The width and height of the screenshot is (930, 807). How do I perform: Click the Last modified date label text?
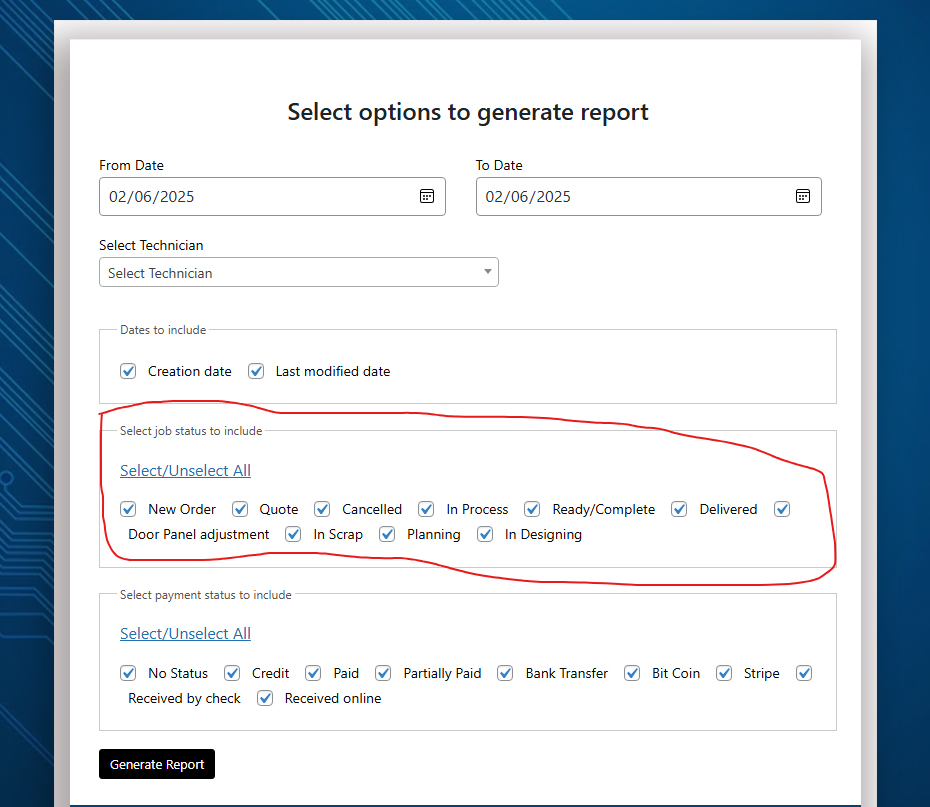click(333, 371)
